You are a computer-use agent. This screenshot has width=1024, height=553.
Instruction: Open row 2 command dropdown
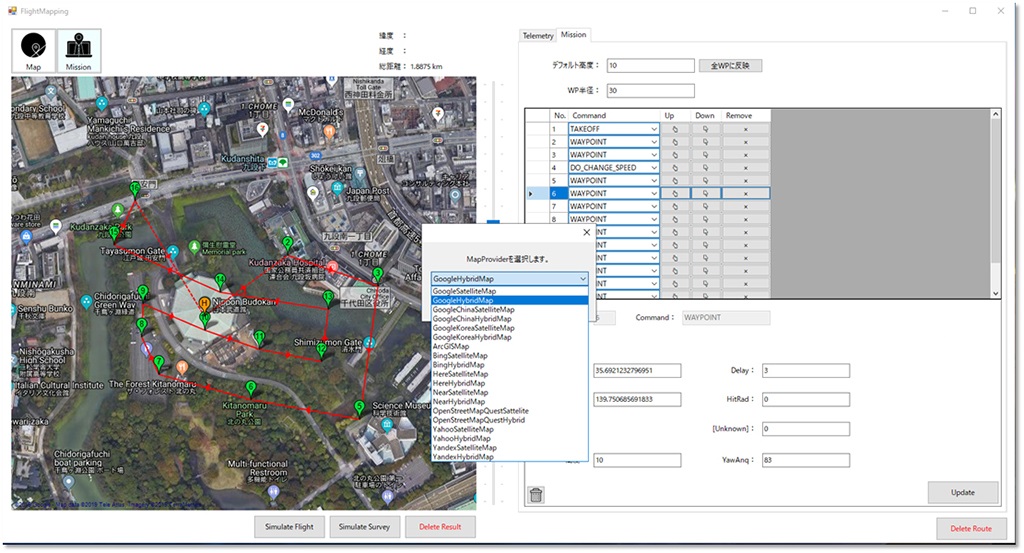tap(653, 142)
